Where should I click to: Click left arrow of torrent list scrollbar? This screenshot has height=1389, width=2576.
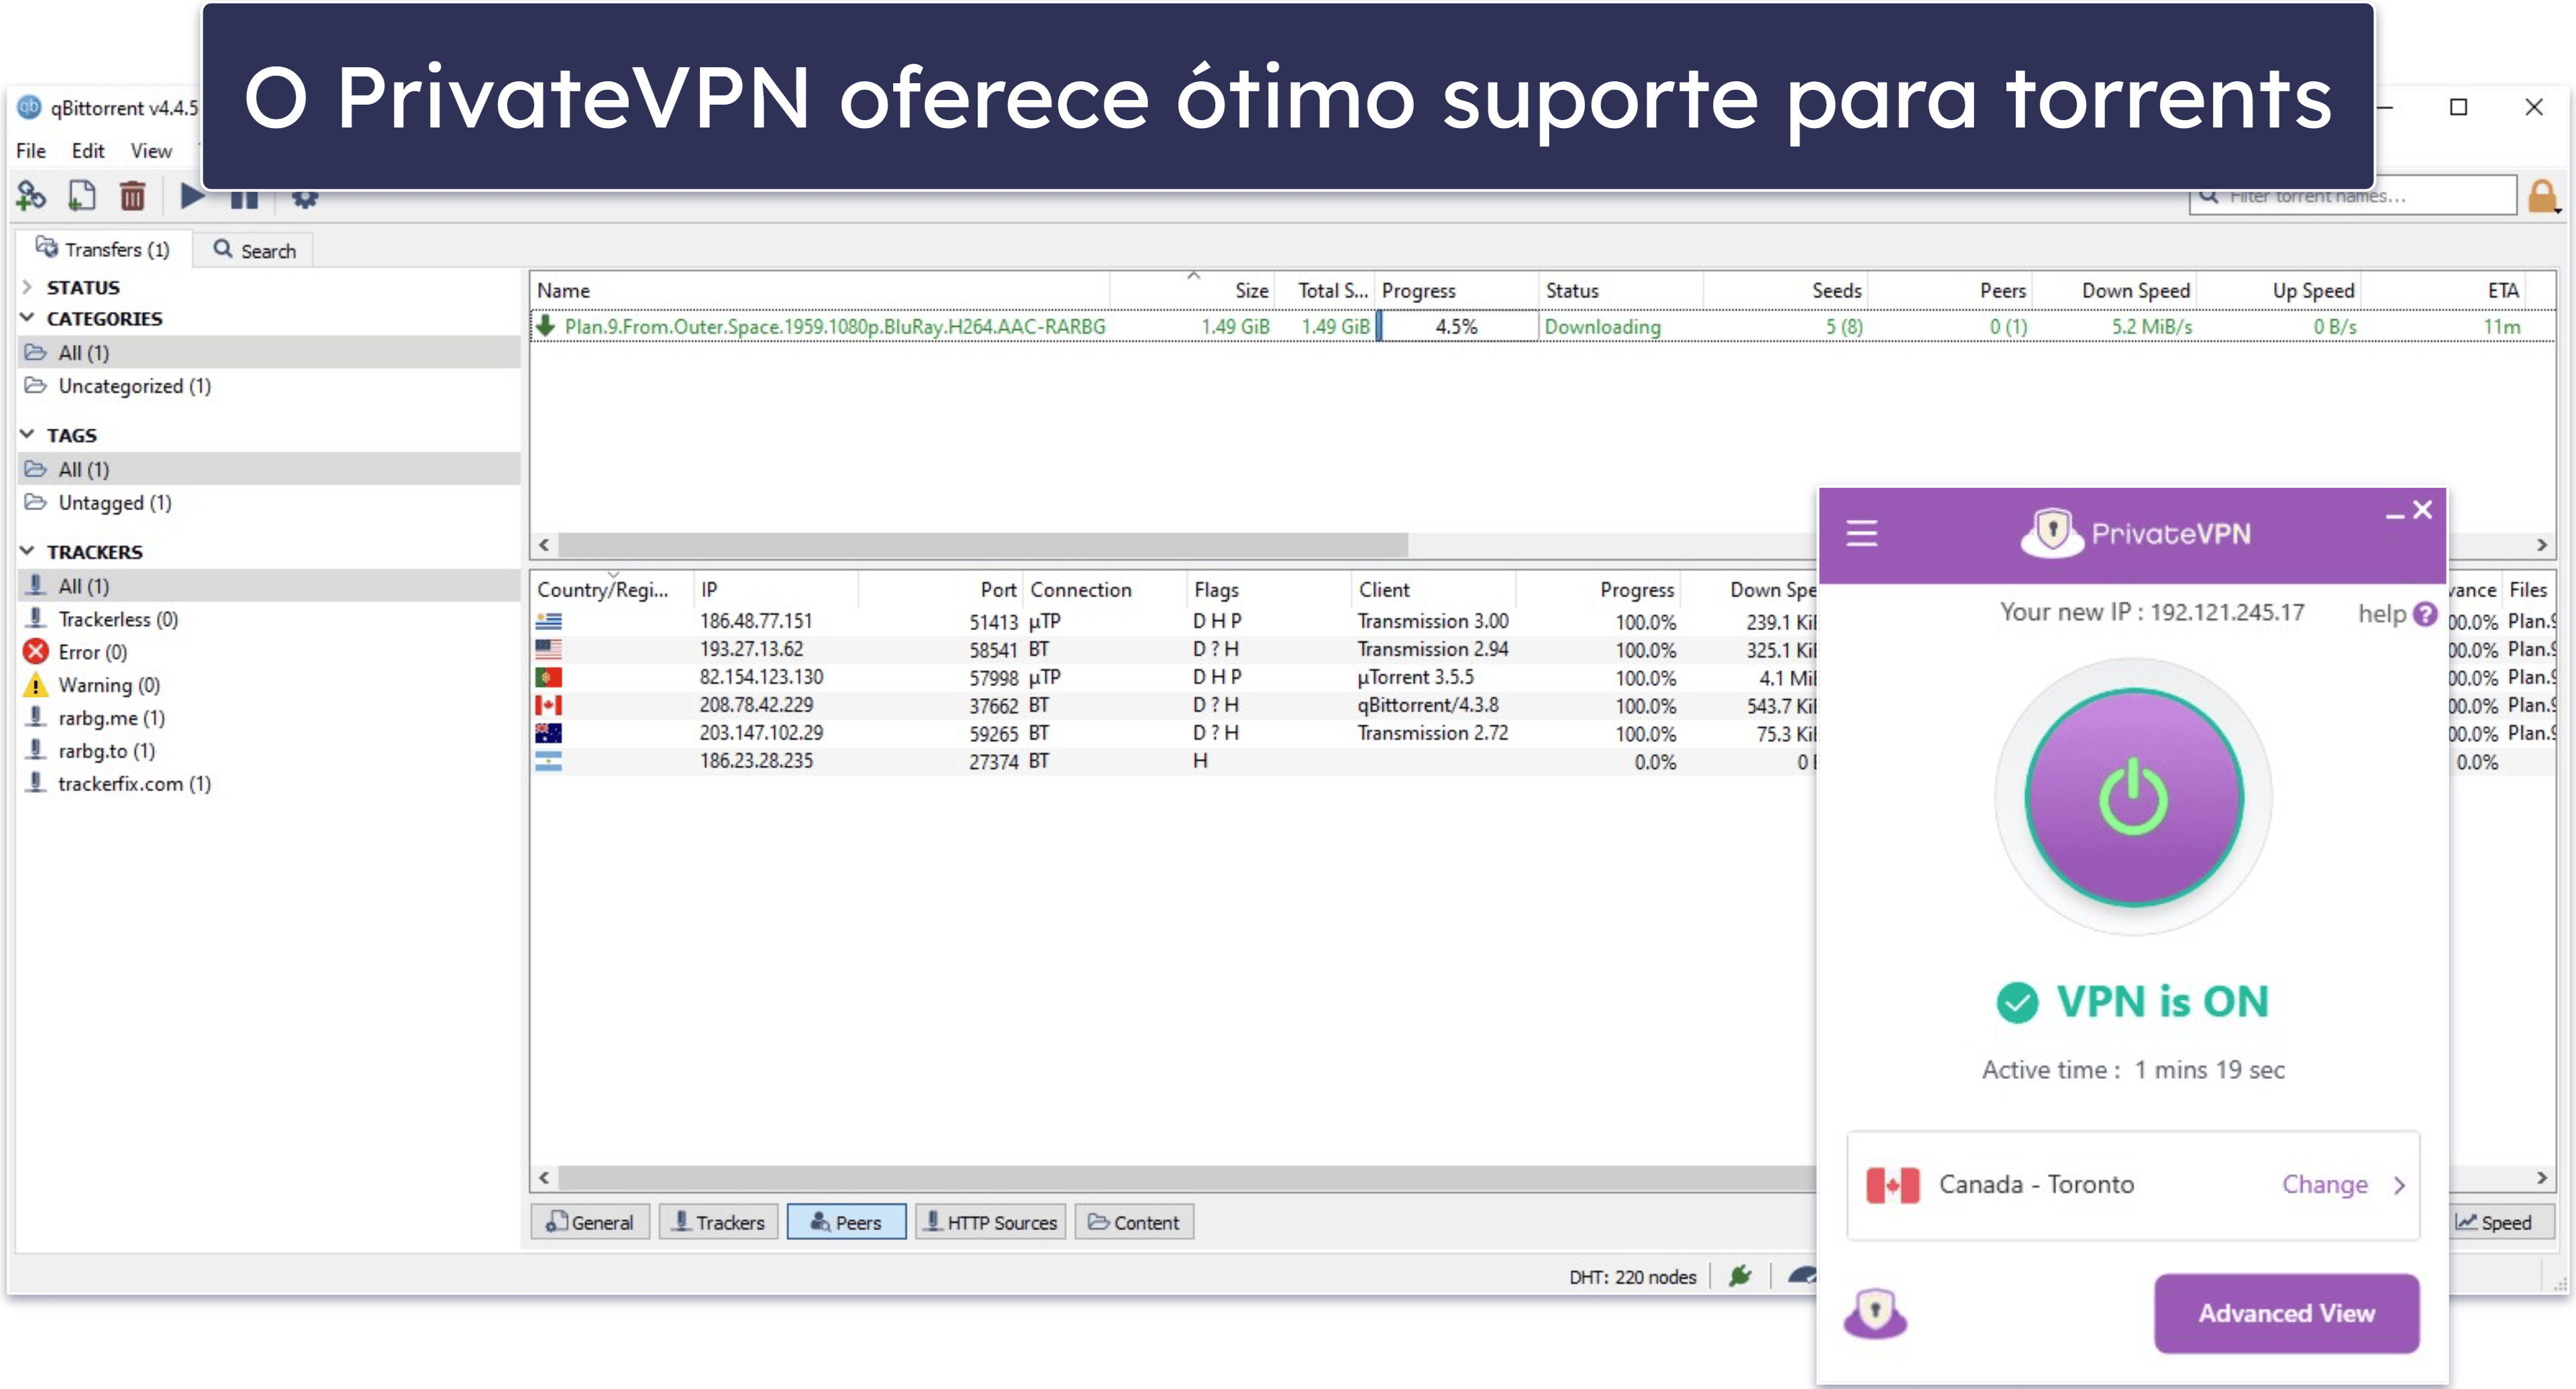[x=544, y=545]
